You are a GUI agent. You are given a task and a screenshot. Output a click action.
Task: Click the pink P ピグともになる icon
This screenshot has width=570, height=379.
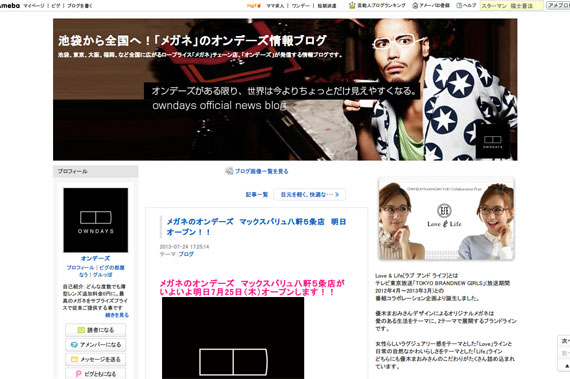click(x=78, y=374)
